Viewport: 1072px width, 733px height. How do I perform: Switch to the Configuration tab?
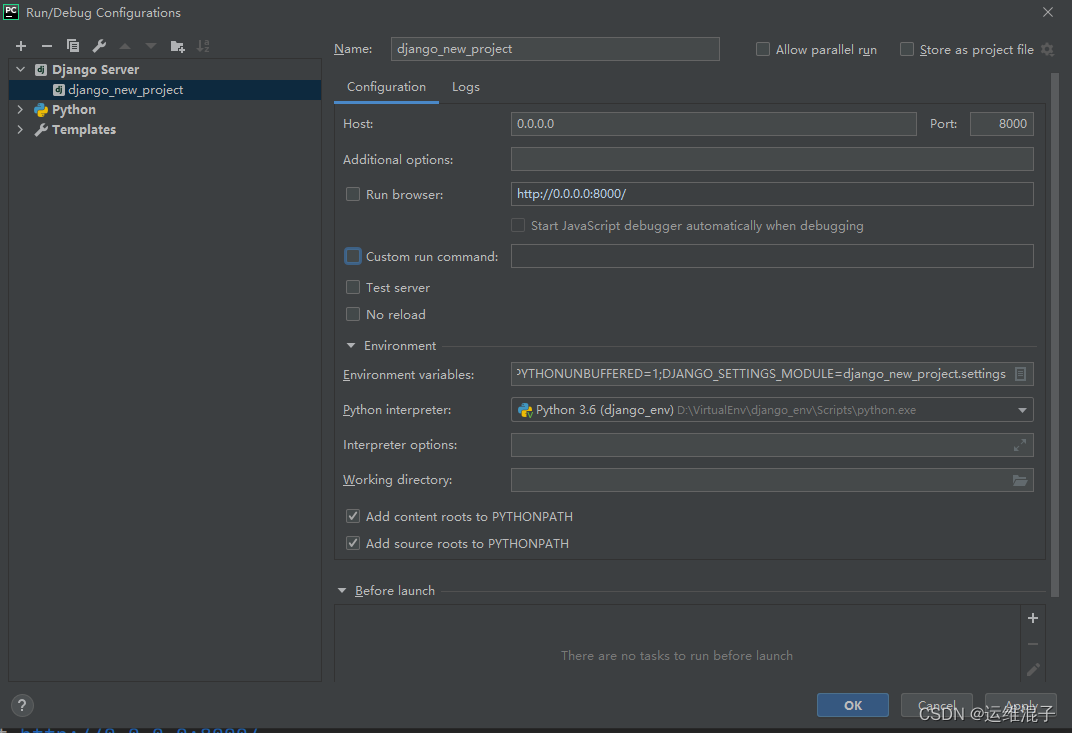tap(386, 87)
